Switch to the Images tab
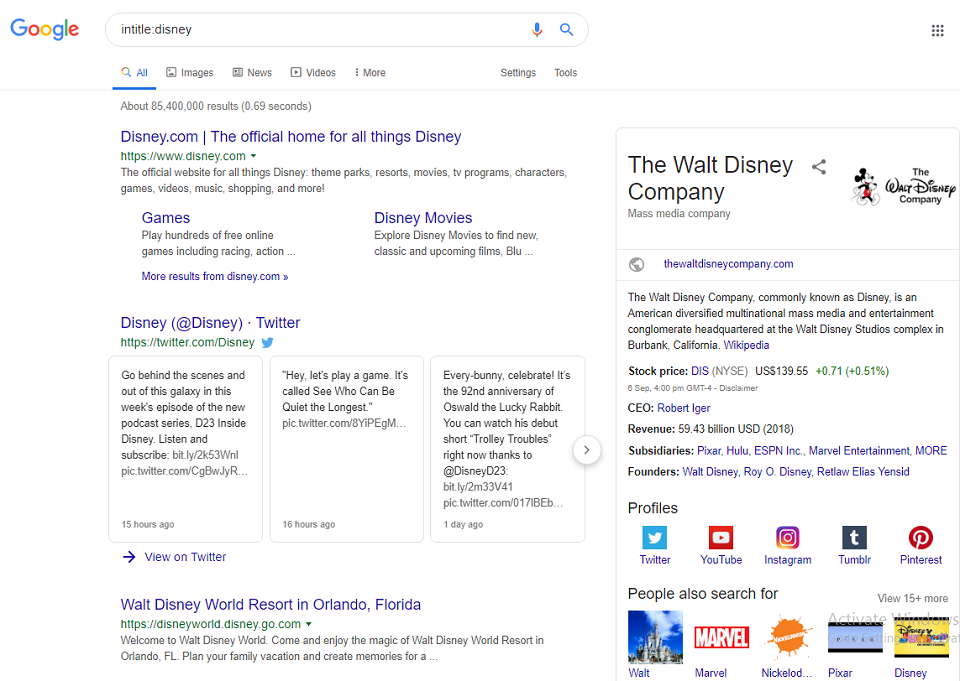 pos(190,72)
